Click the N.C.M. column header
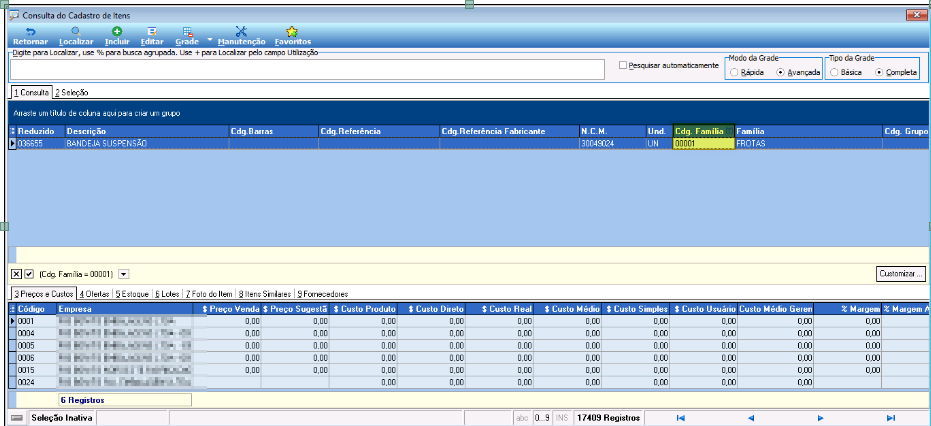This screenshot has width=931, height=426. pyautogui.click(x=612, y=131)
